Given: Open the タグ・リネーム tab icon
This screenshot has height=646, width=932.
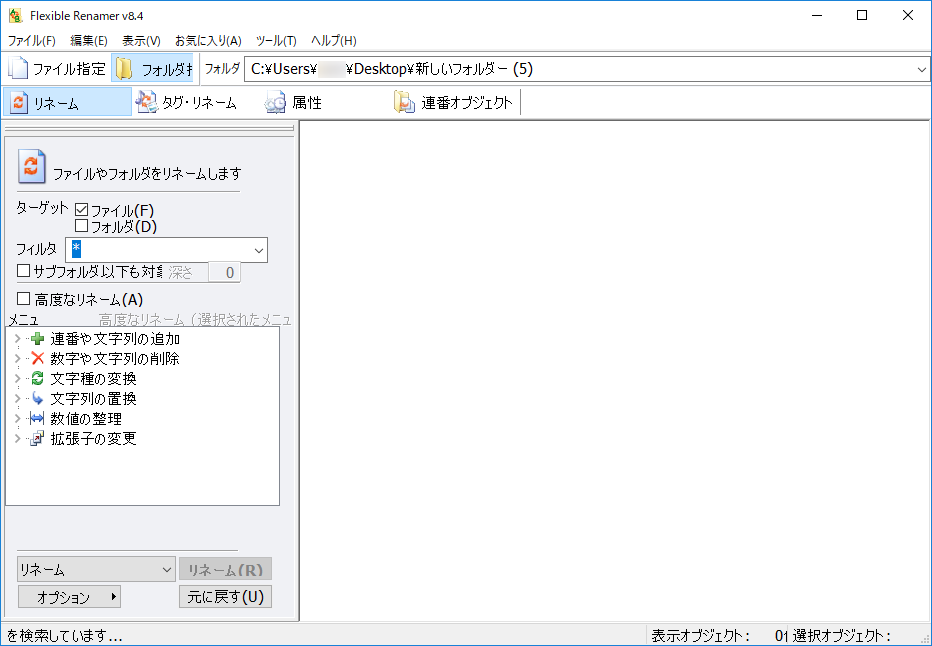Looking at the screenshot, I should click(x=147, y=102).
